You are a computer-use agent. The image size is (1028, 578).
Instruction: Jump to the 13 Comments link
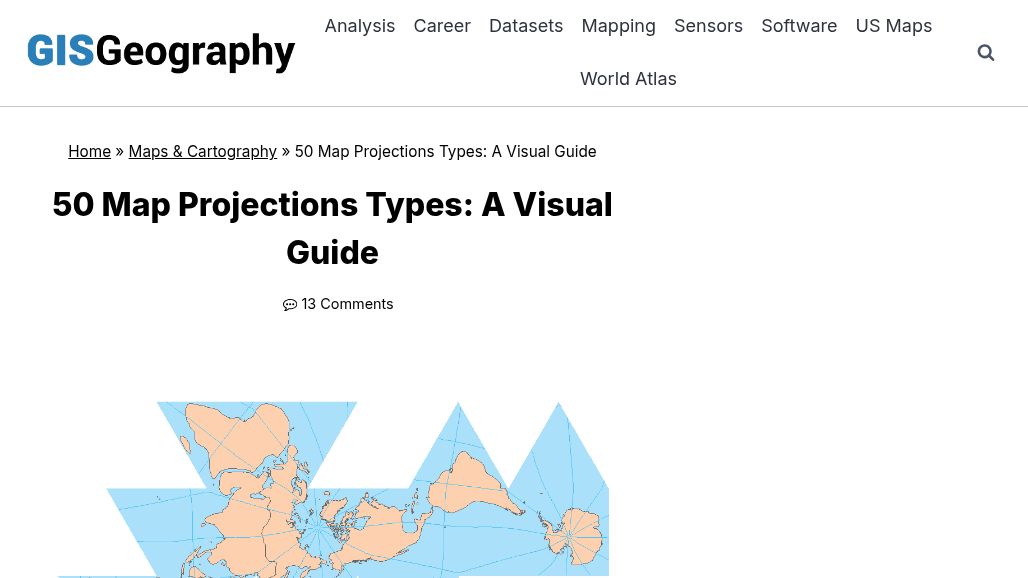coord(347,304)
